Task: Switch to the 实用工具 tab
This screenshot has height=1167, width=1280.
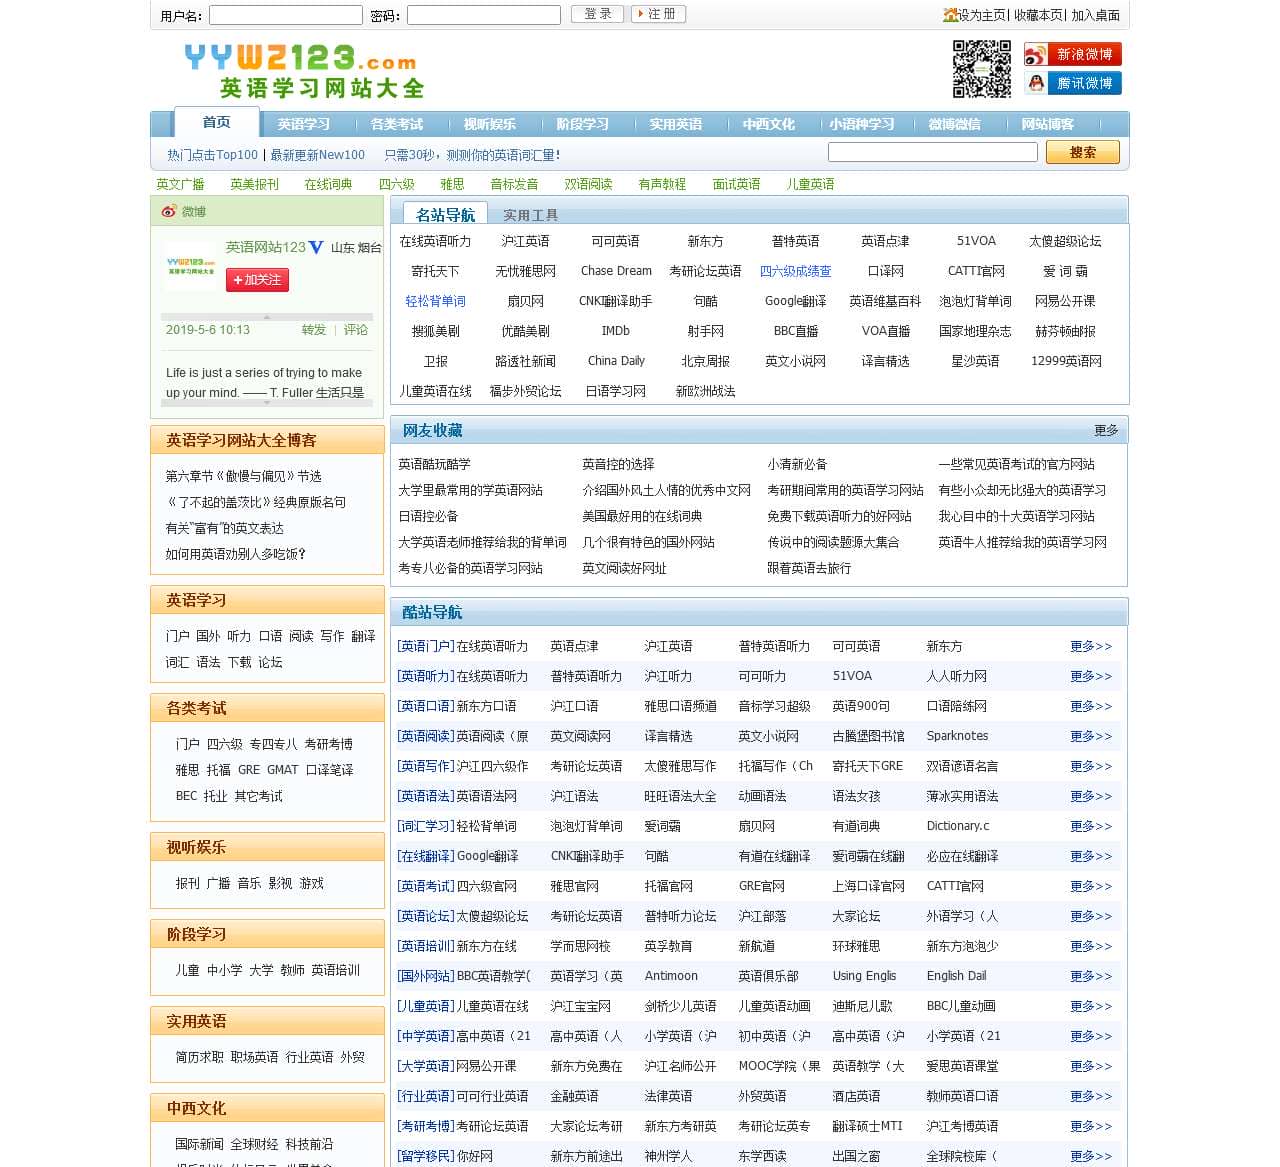Action: point(530,215)
